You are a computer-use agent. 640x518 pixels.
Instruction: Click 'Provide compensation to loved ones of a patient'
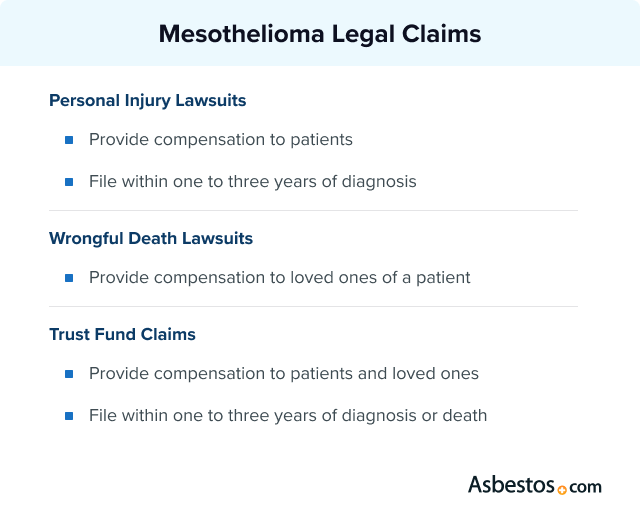click(279, 278)
